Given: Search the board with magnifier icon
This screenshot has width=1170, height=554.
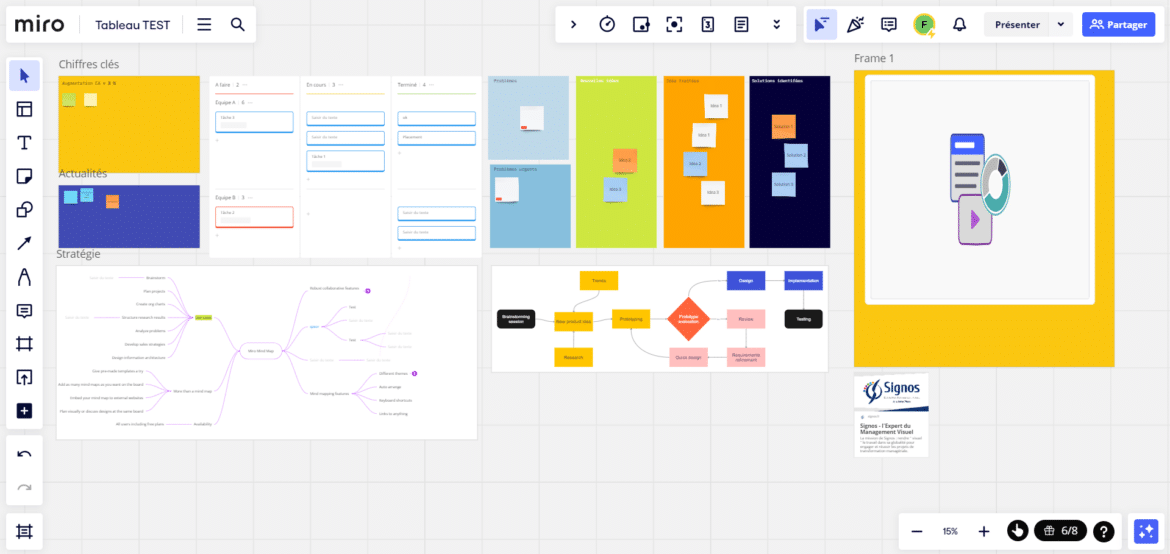Looking at the screenshot, I should 237,25.
